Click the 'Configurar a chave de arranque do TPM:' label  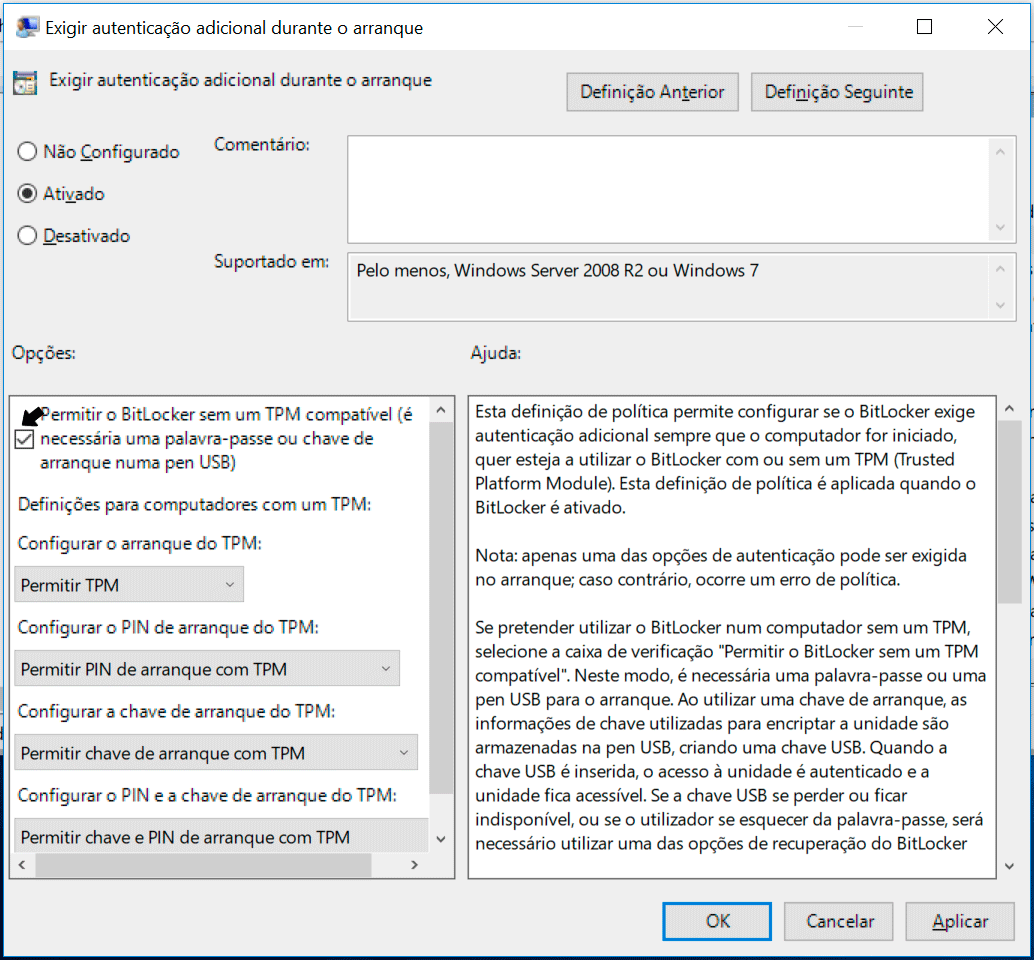[177, 711]
